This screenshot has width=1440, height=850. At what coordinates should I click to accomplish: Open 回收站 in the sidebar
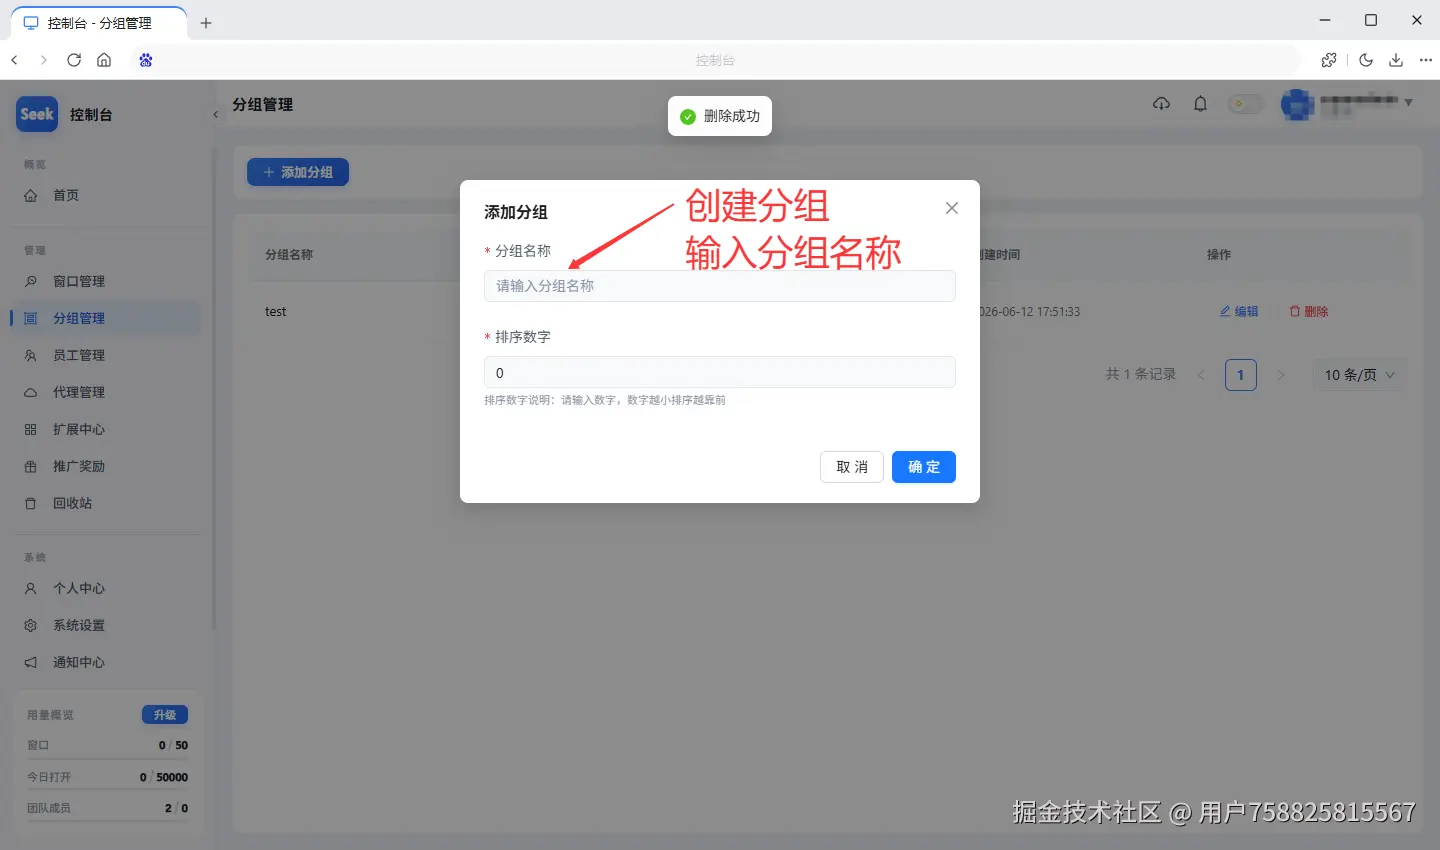[106, 503]
